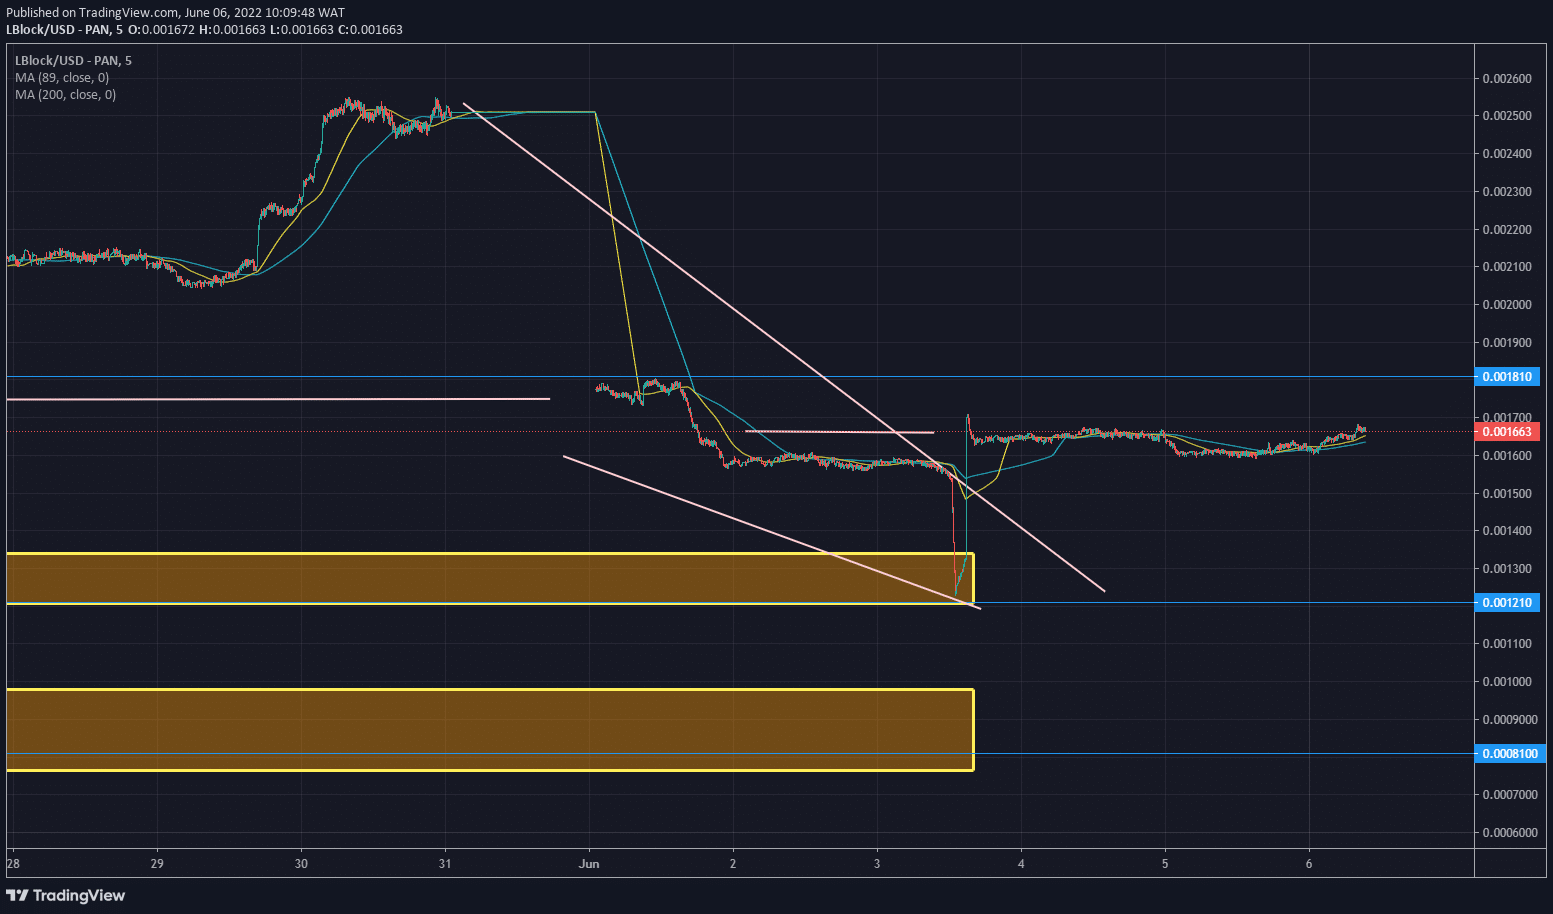Screen dimensions: 1553x914
Task: Click the 0.002500 price axis label
Action: 1506,116
